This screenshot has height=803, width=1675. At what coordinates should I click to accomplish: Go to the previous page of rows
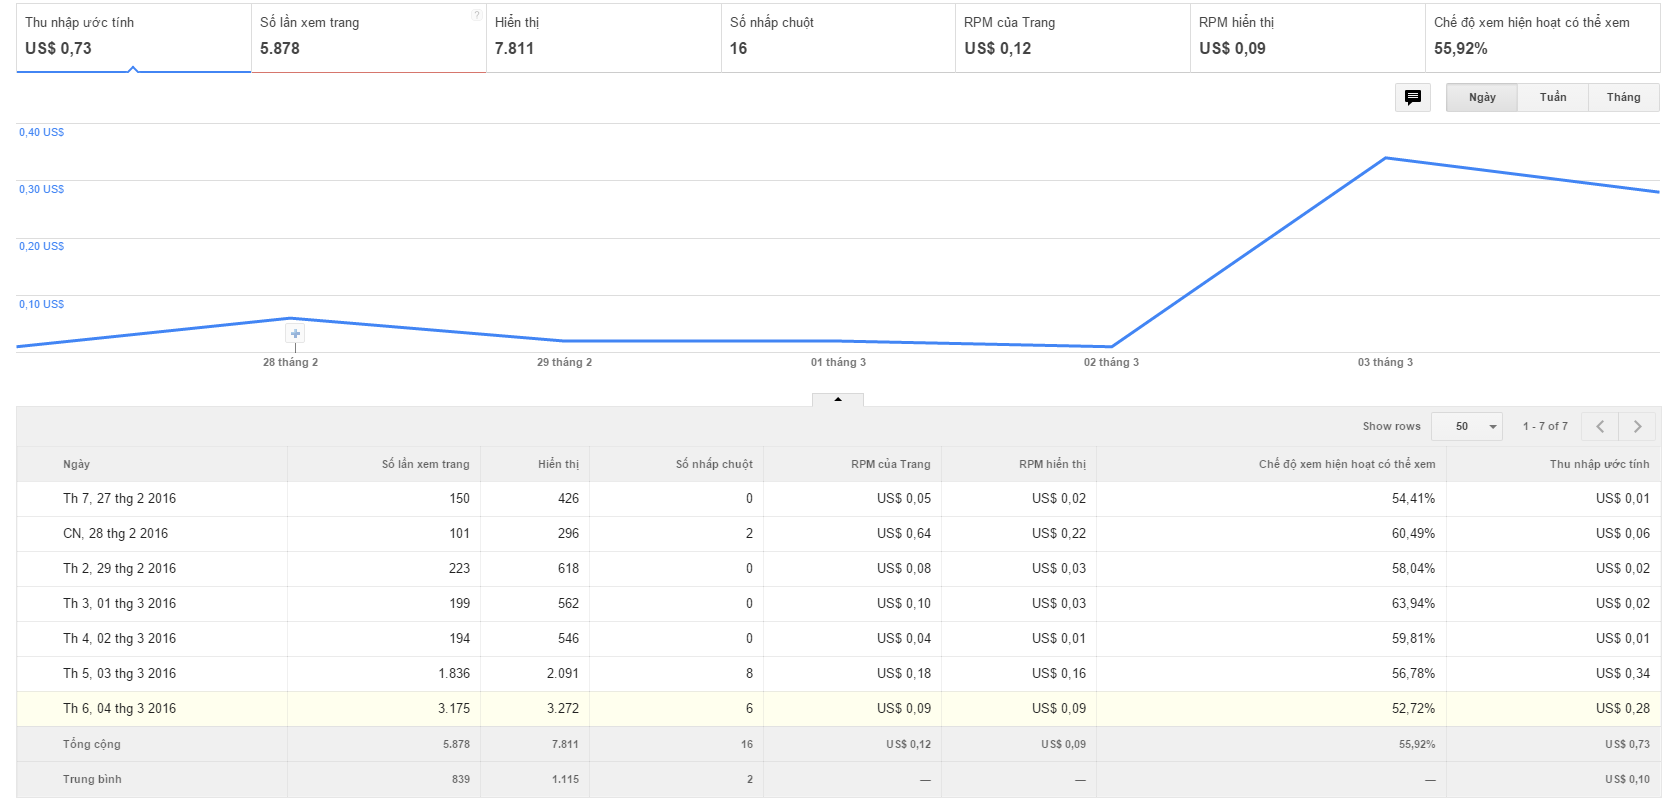point(1600,427)
